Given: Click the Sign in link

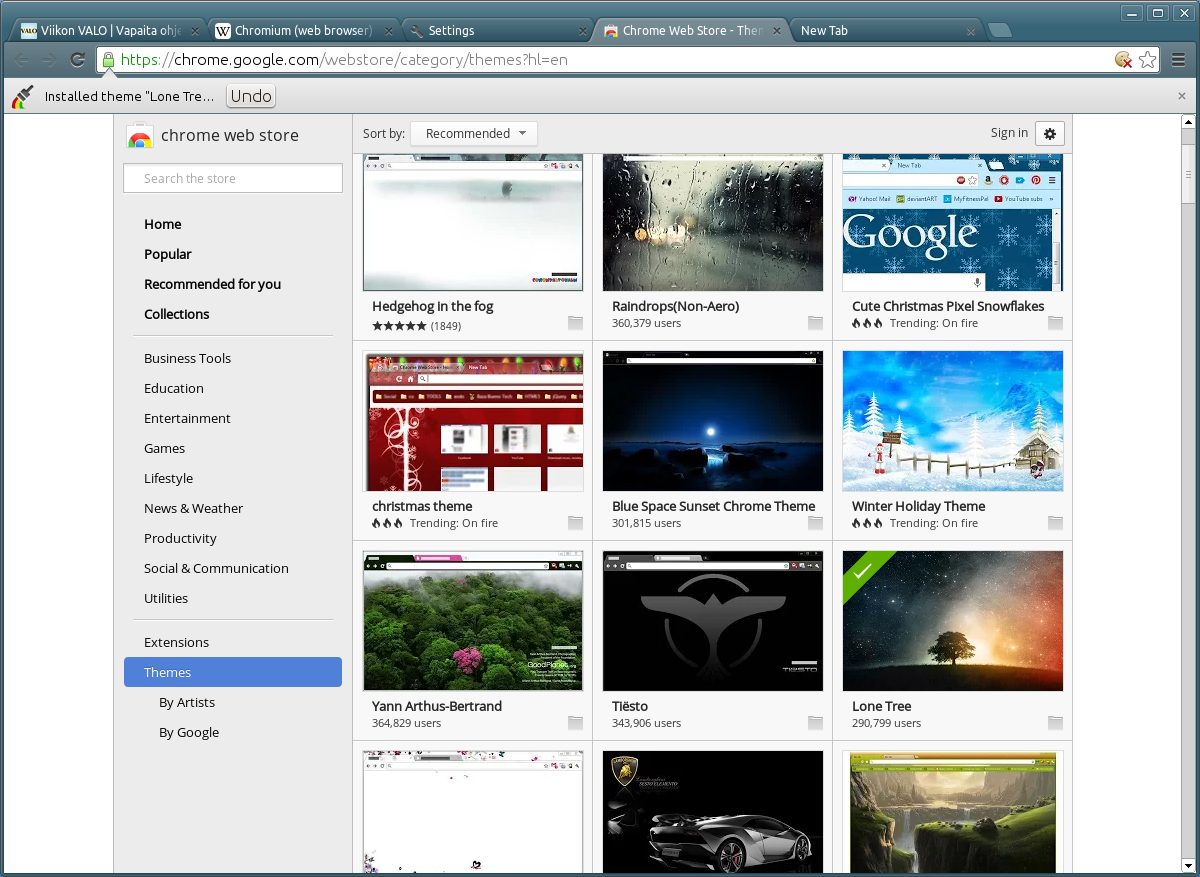Looking at the screenshot, I should click(1009, 133).
